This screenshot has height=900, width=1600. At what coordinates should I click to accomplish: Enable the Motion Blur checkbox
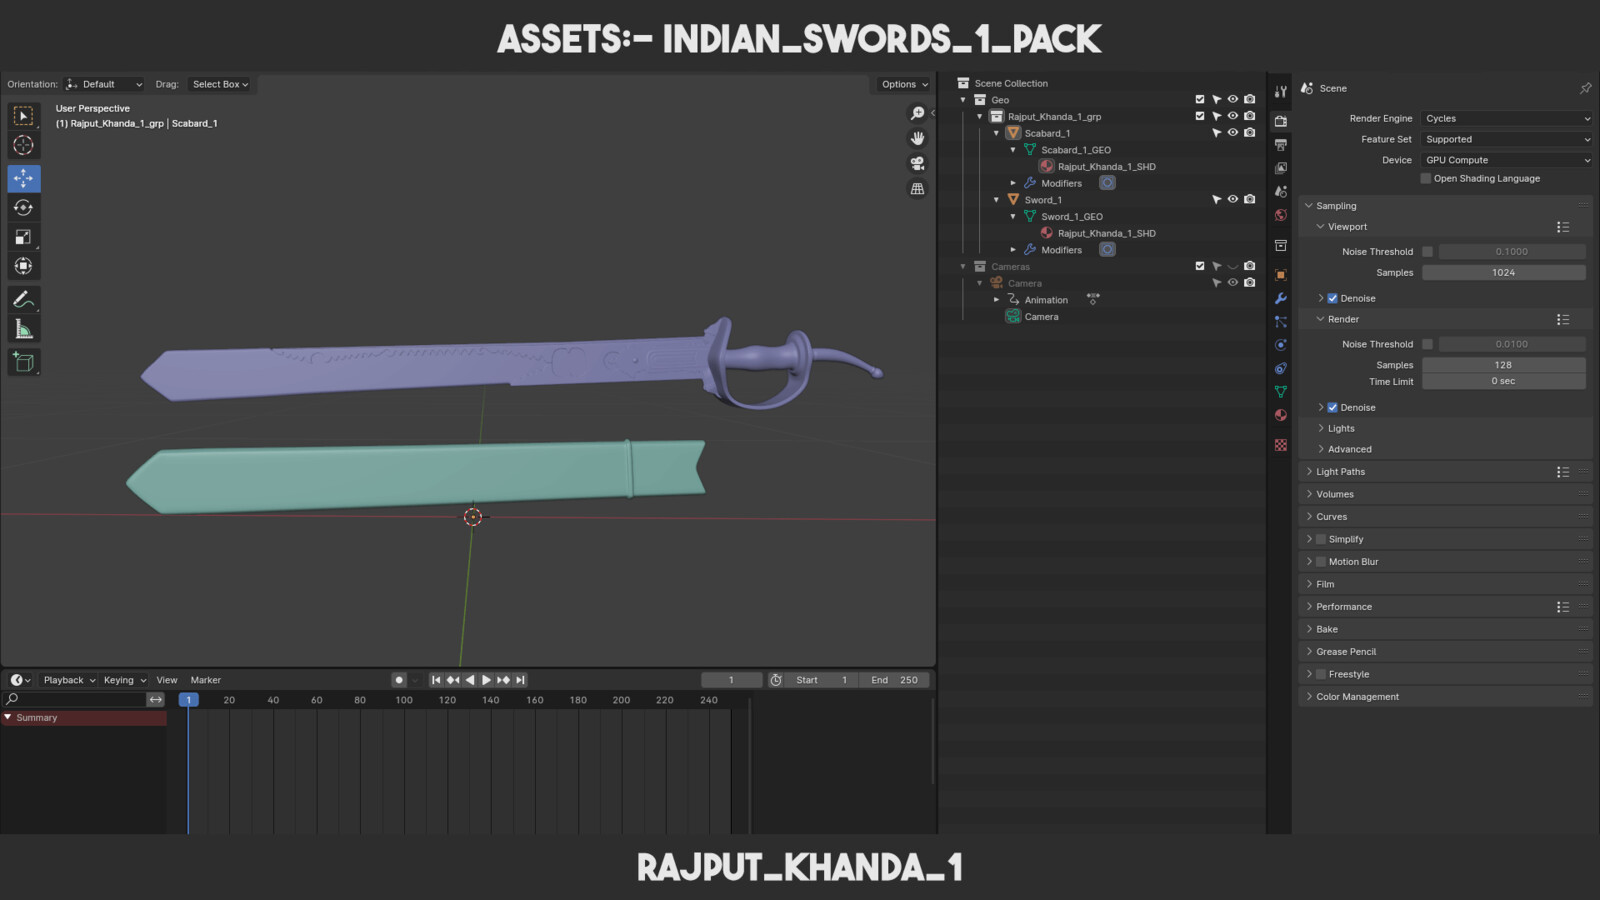pos(1321,561)
